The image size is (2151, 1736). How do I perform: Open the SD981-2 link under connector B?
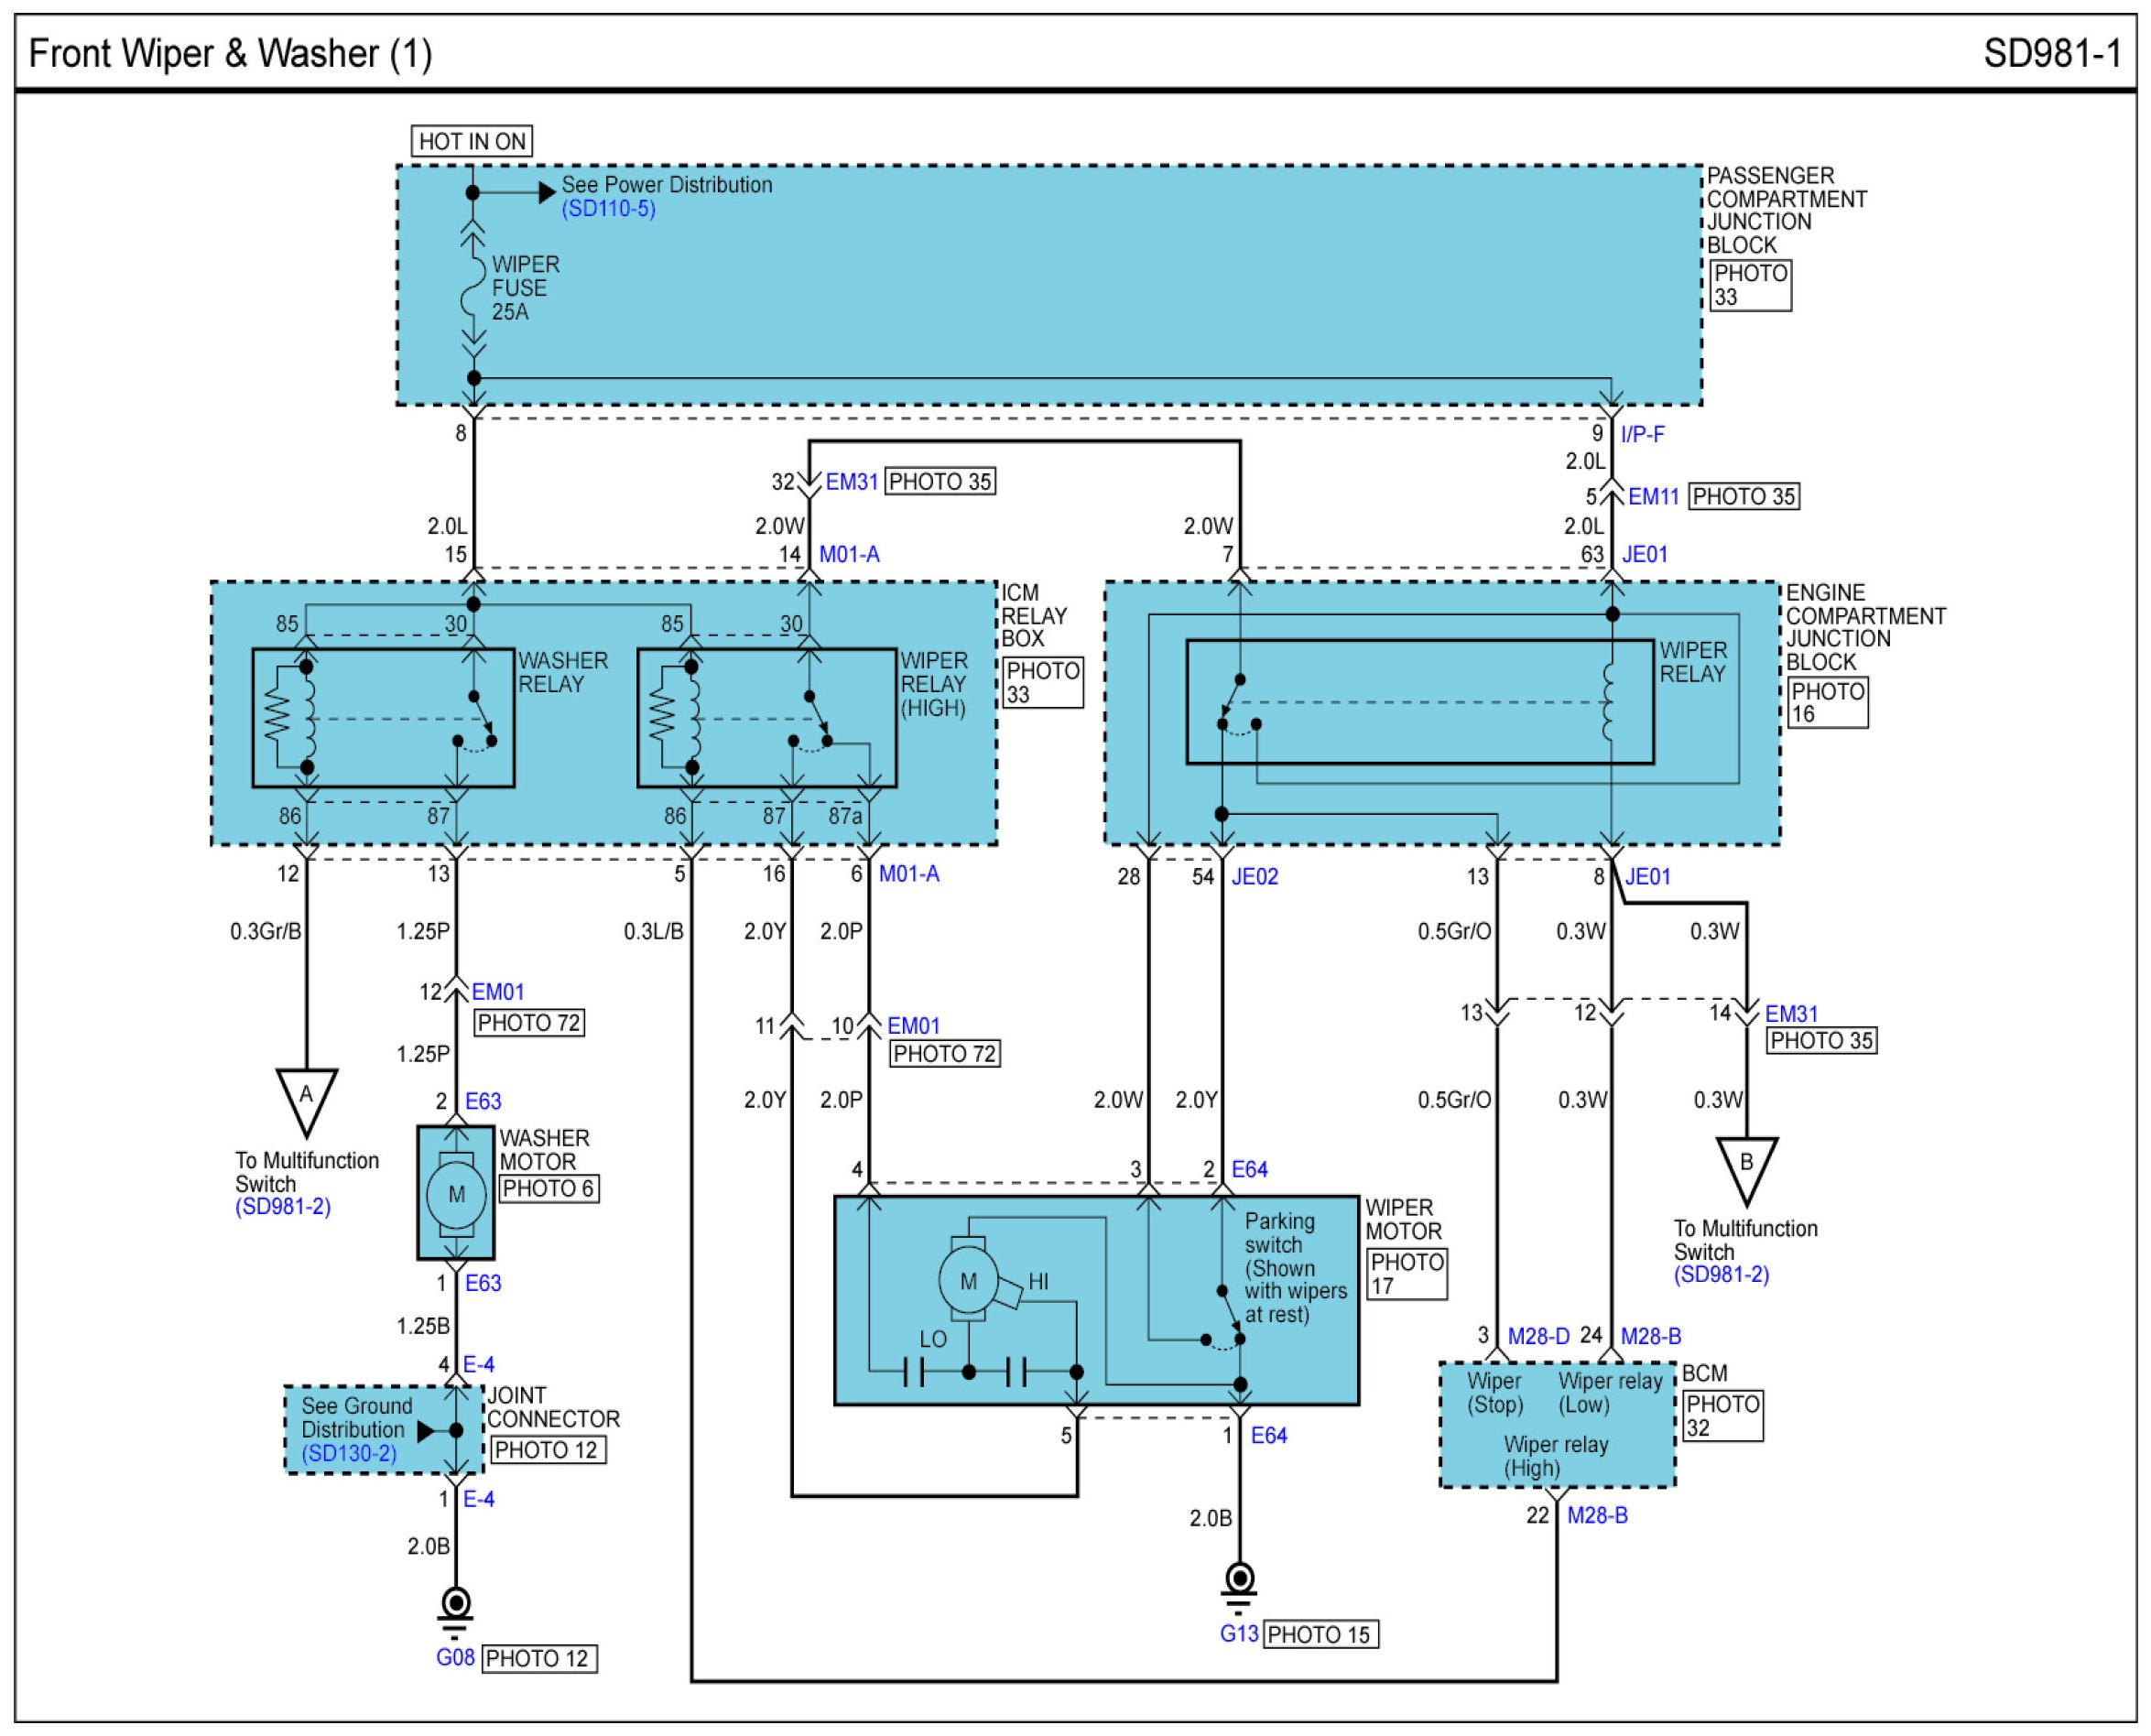coord(1721,1274)
